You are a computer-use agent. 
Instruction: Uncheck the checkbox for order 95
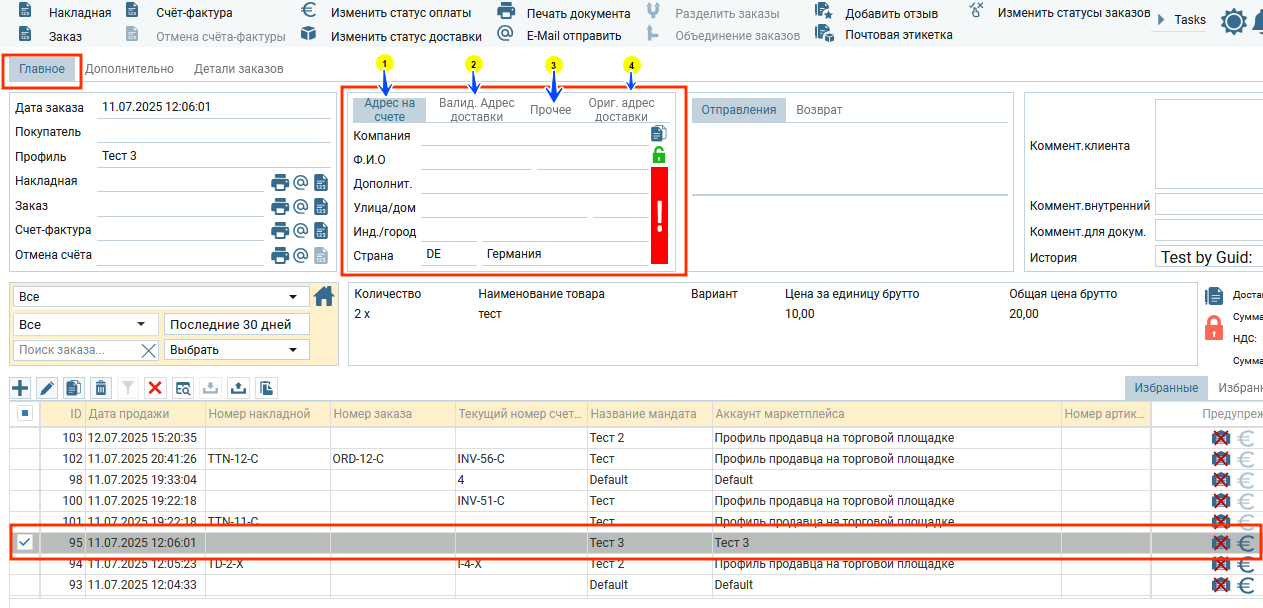pyautogui.click(x=25, y=542)
